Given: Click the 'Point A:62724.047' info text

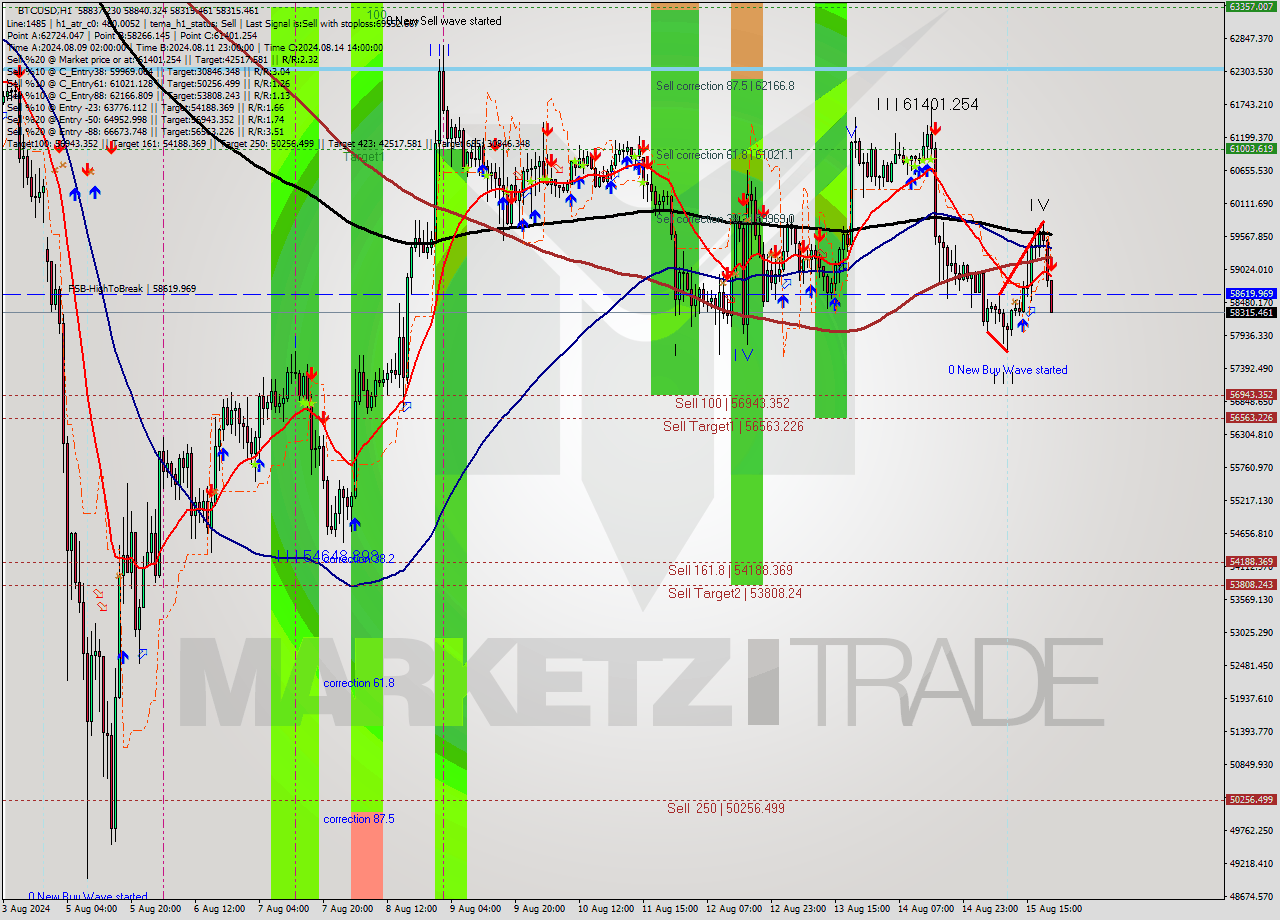Looking at the screenshot, I should click(46, 35).
